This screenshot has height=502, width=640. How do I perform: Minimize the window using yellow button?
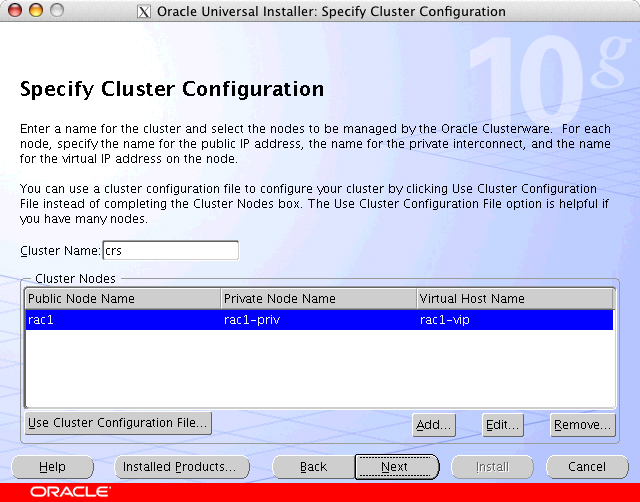pyautogui.click(x=34, y=11)
